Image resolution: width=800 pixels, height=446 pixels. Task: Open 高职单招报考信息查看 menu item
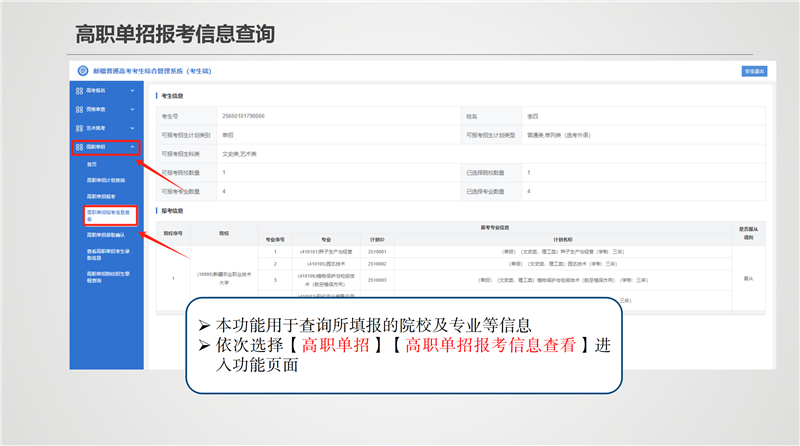click(108, 215)
